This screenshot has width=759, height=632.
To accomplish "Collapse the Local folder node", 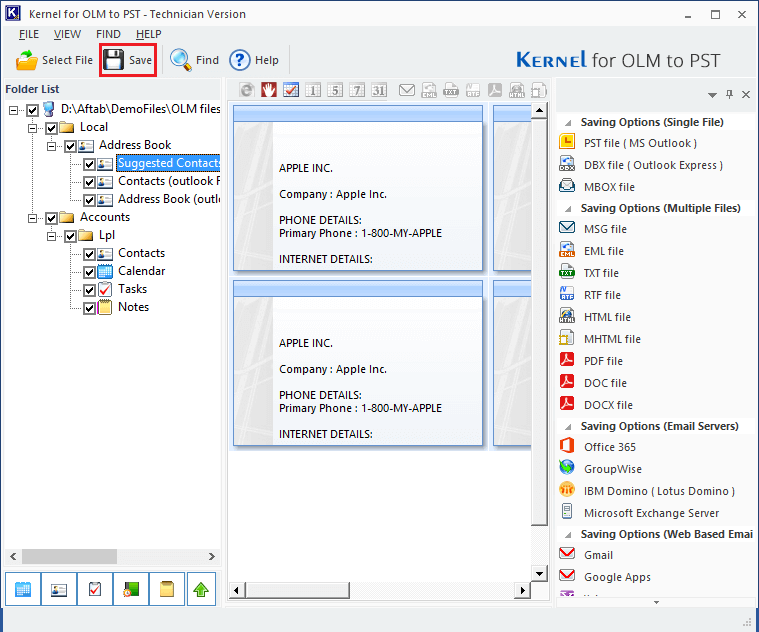I will click(x=32, y=128).
